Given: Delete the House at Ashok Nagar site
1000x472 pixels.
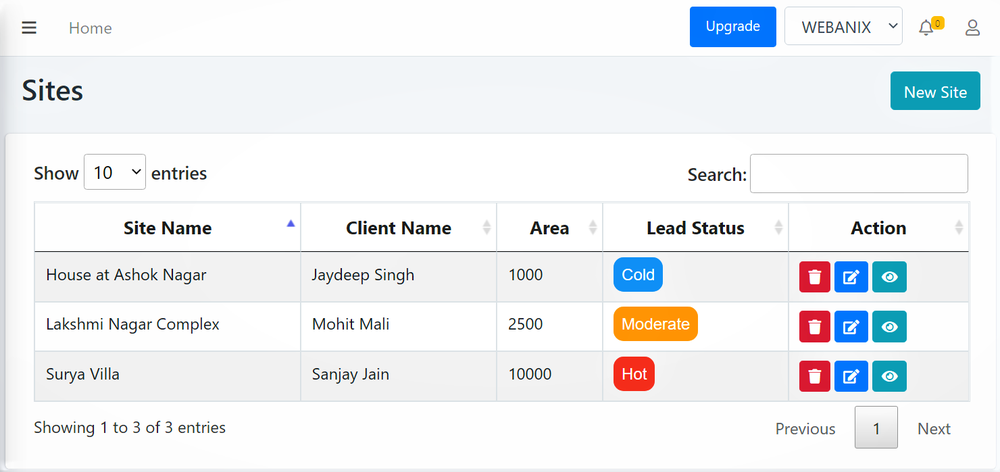Looking at the screenshot, I should (x=815, y=277).
